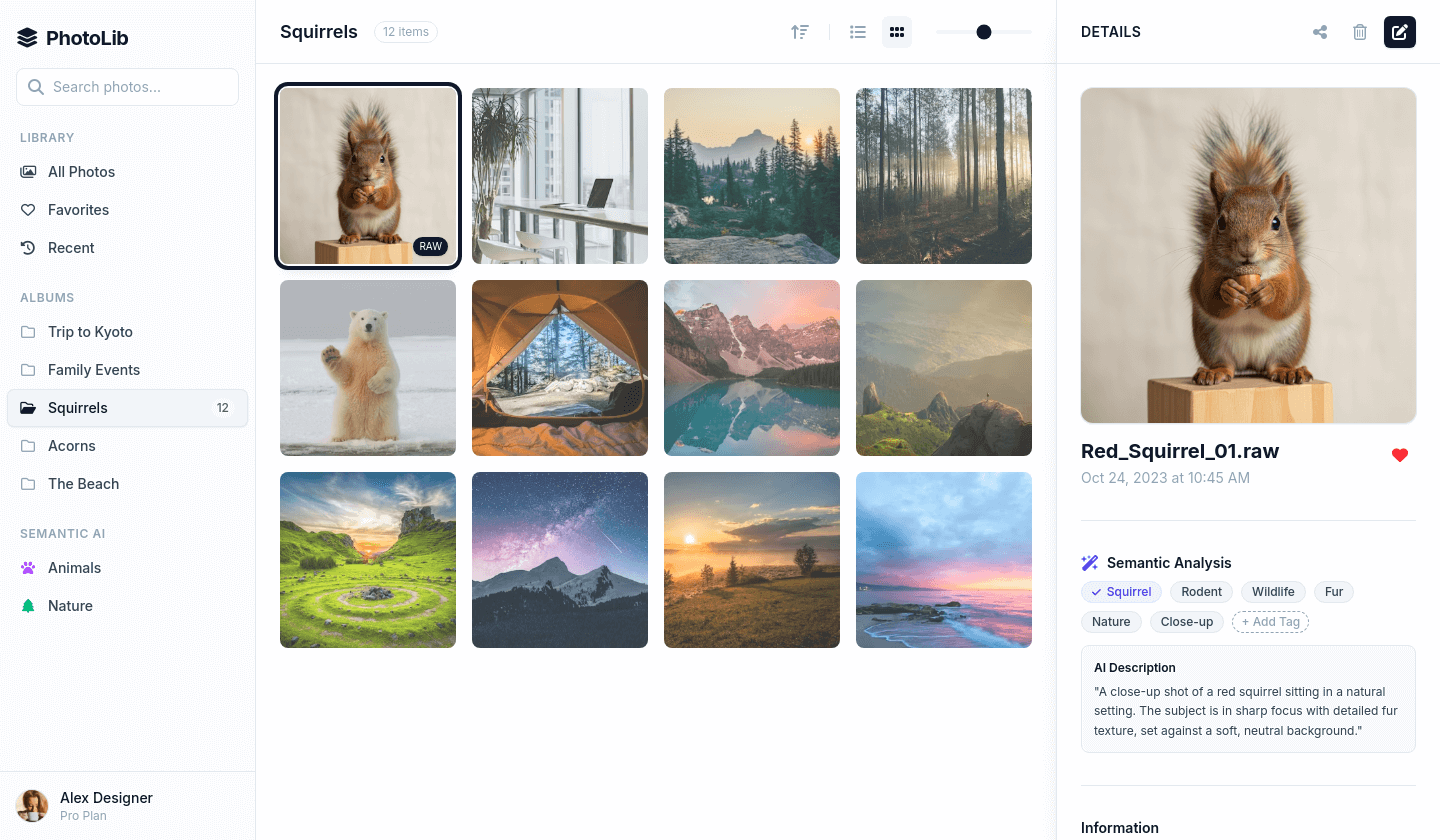Click the thumbnail size slider handle

point(984,32)
